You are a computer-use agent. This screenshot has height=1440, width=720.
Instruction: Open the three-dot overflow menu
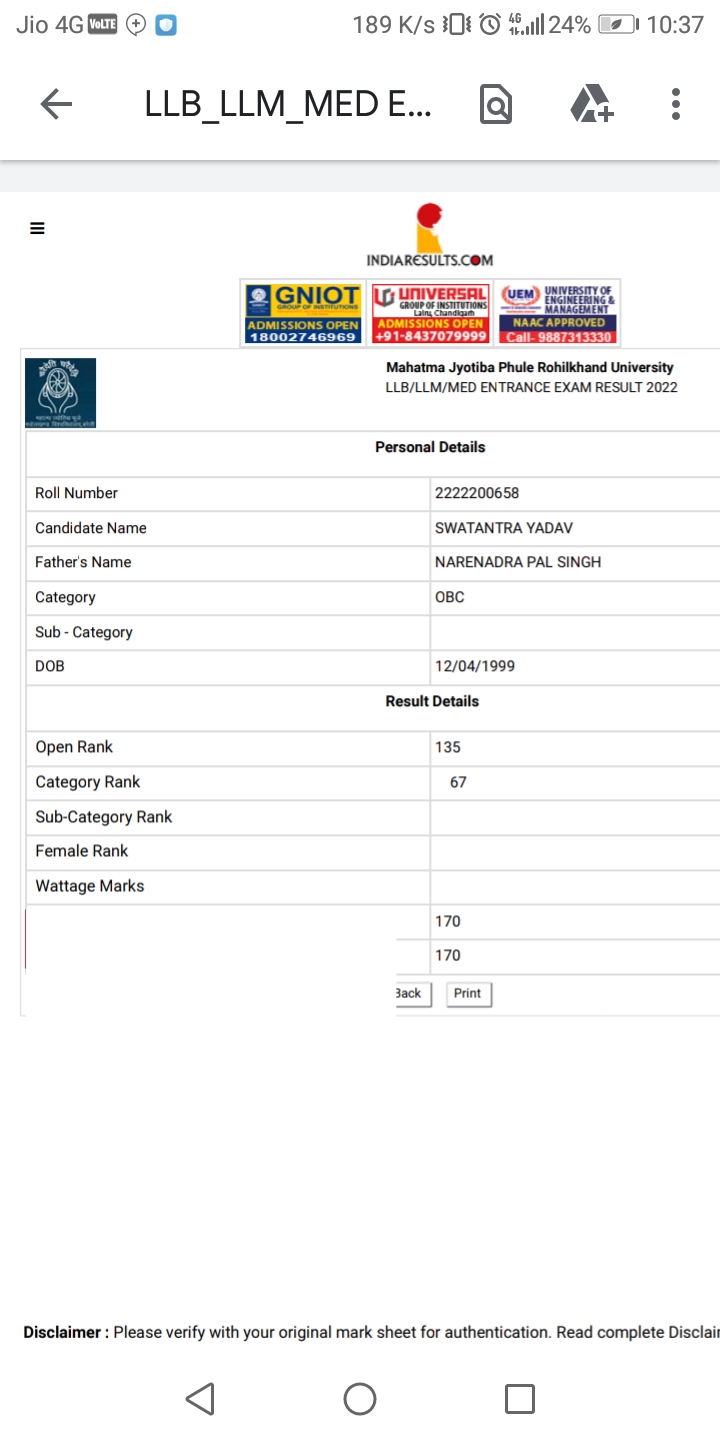tap(676, 104)
